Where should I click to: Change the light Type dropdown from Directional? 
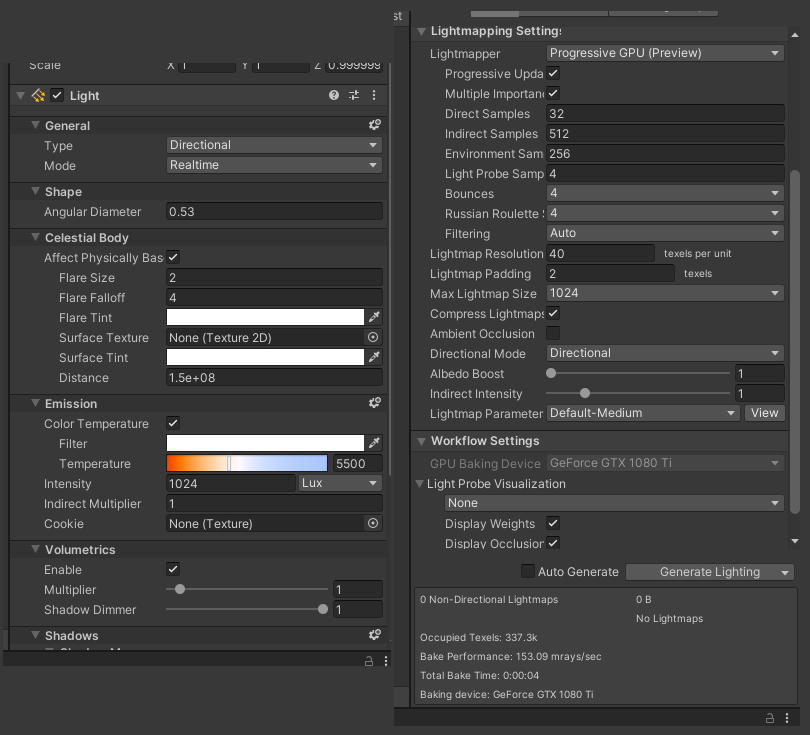tap(274, 145)
